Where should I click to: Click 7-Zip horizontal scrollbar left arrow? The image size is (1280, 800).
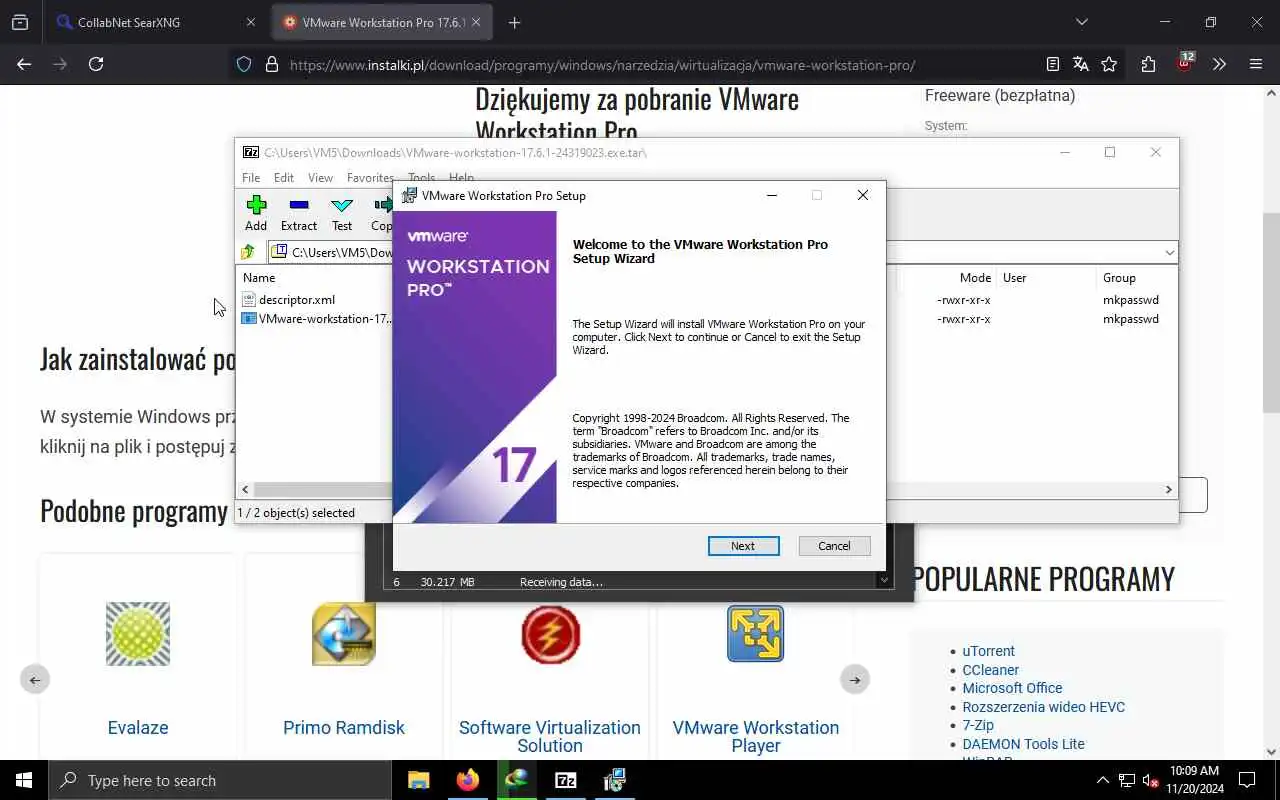(246, 490)
